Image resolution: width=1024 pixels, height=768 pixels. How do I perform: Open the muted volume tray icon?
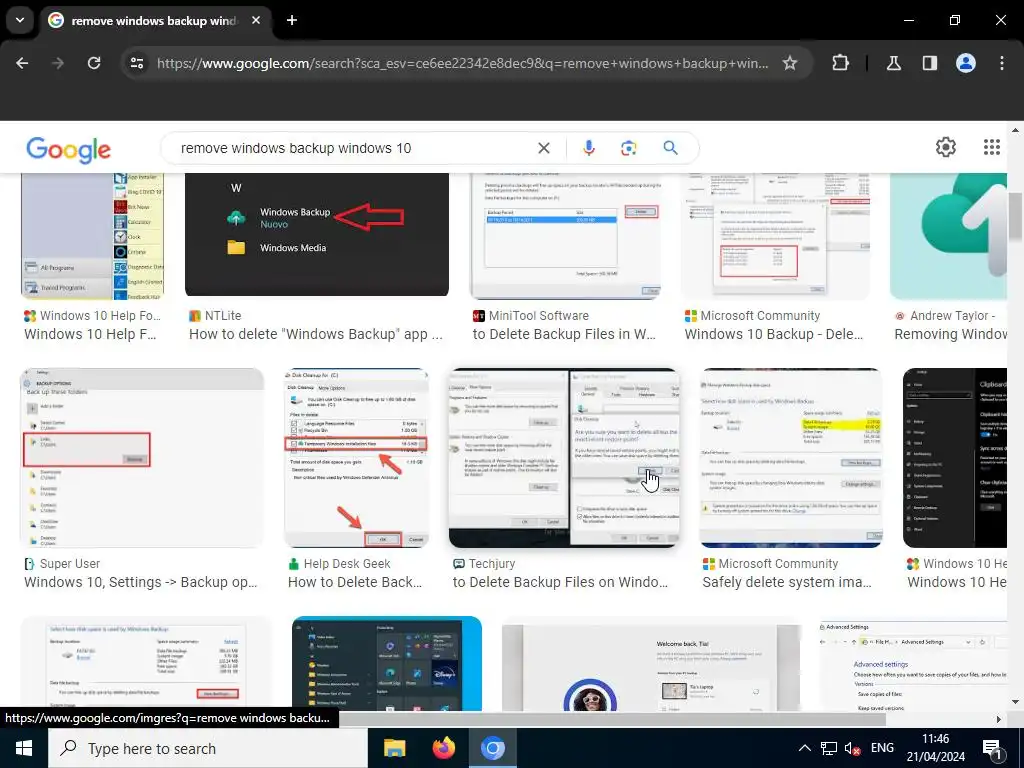pos(852,748)
